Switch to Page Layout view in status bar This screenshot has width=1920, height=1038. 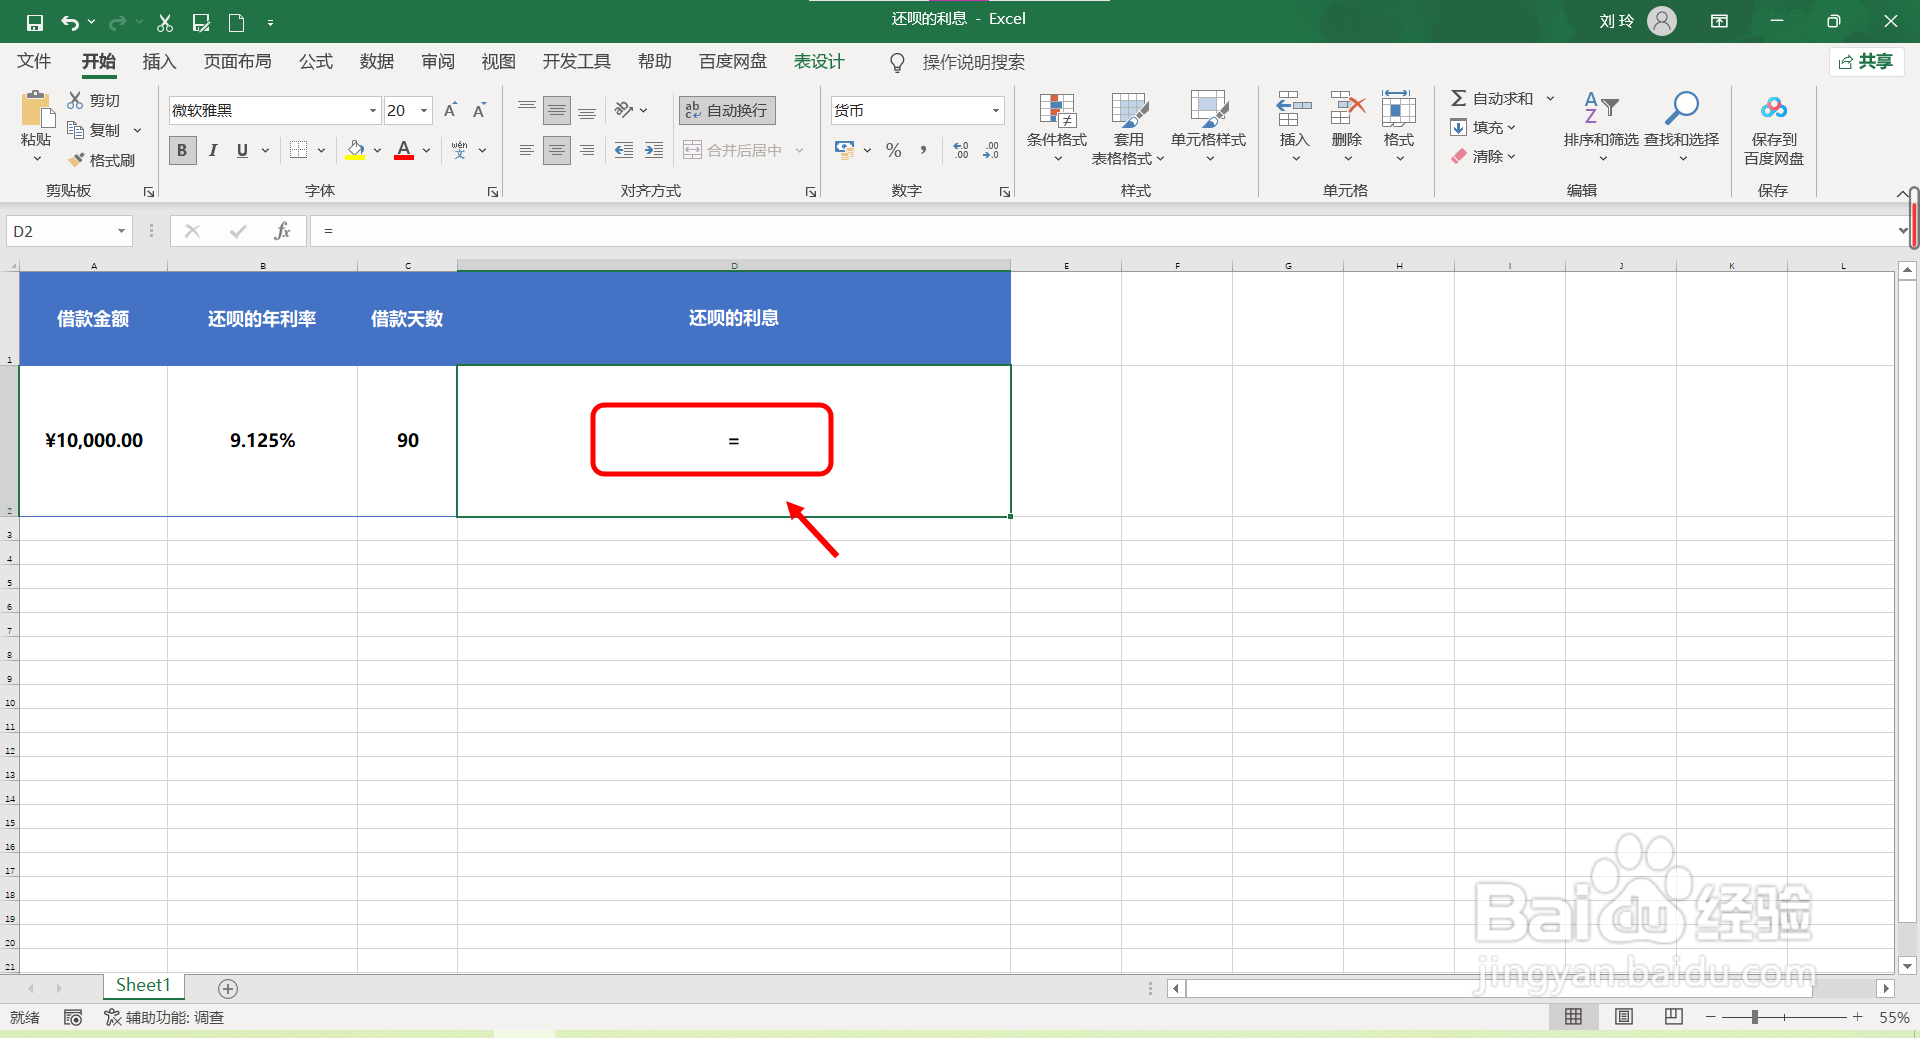click(1624, 1017)
